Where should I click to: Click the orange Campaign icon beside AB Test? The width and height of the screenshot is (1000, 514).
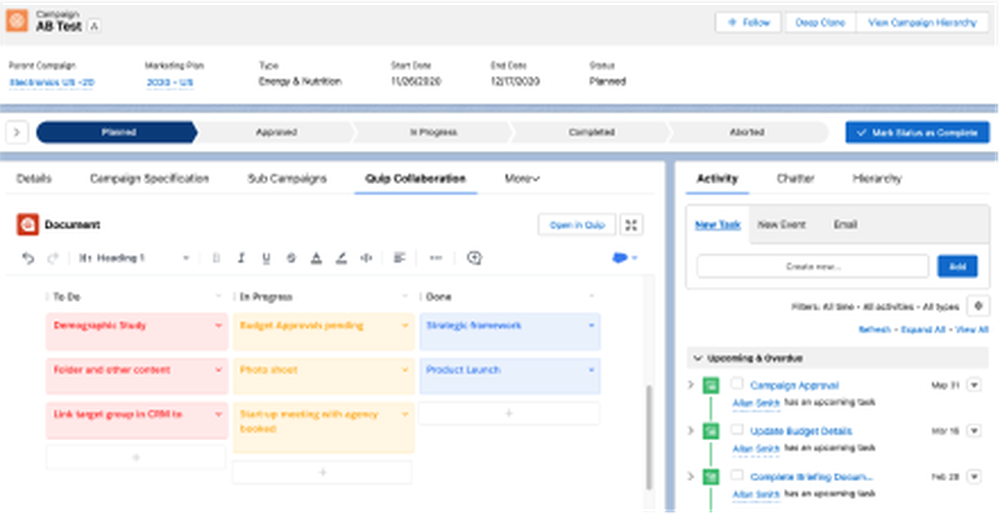17,21
